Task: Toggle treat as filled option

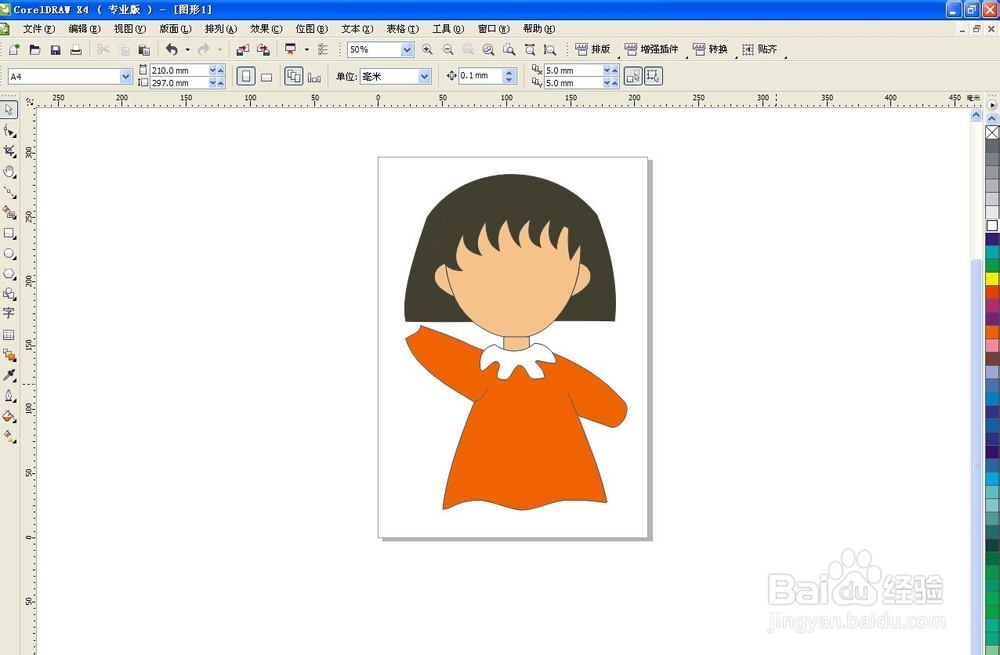Action: (633, 76)
